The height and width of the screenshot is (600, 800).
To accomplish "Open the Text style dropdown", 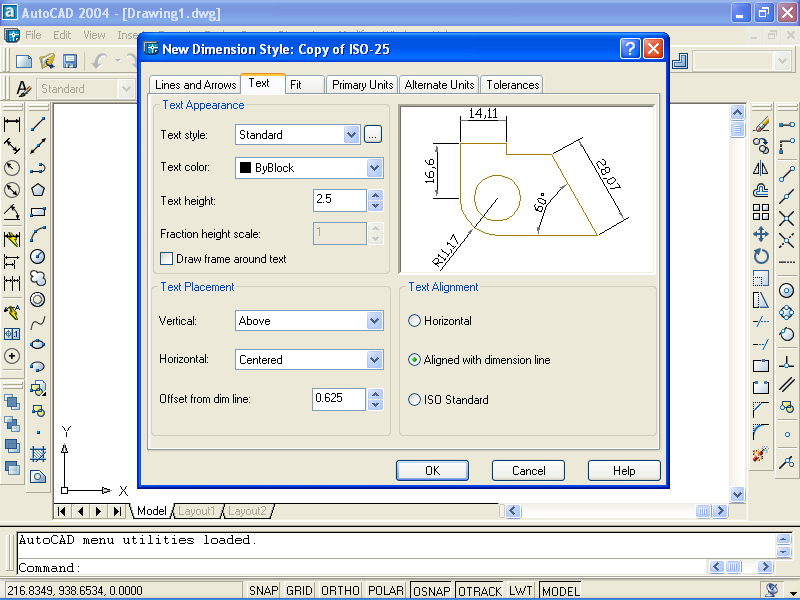I will [351, 135].
